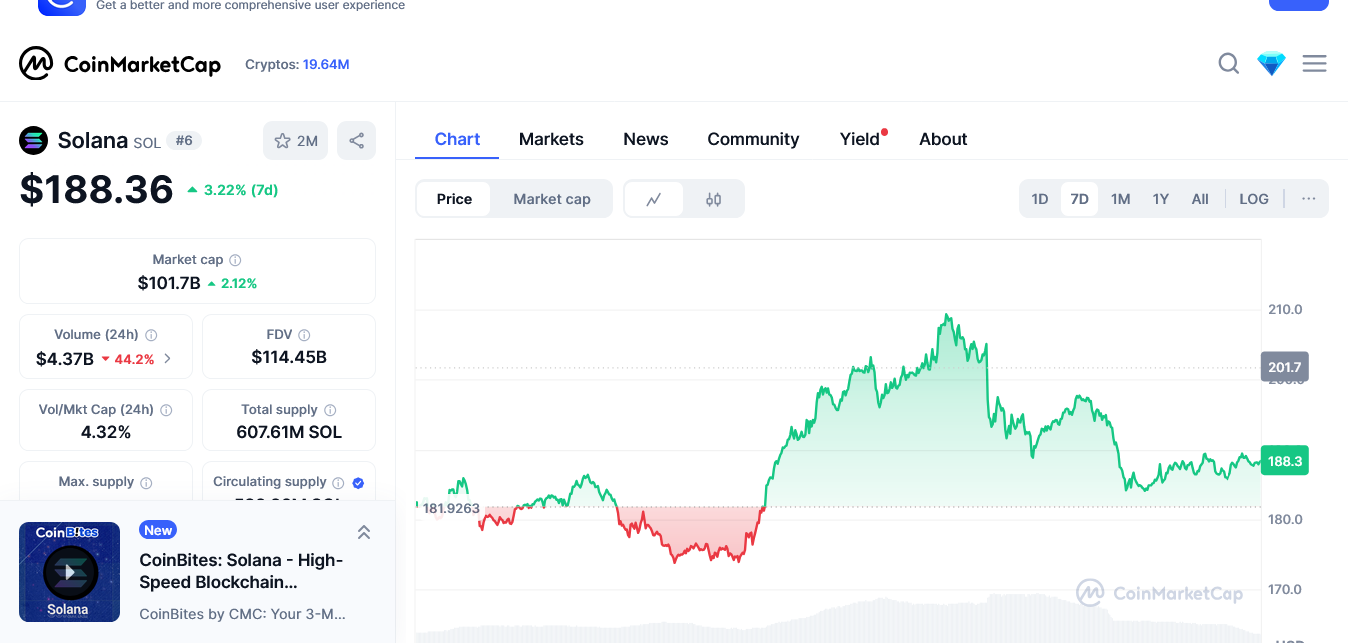Click the 607.61M SOL total supply value
The width and height of the screenshot is (1348, 643).
(x=289, y=432)
